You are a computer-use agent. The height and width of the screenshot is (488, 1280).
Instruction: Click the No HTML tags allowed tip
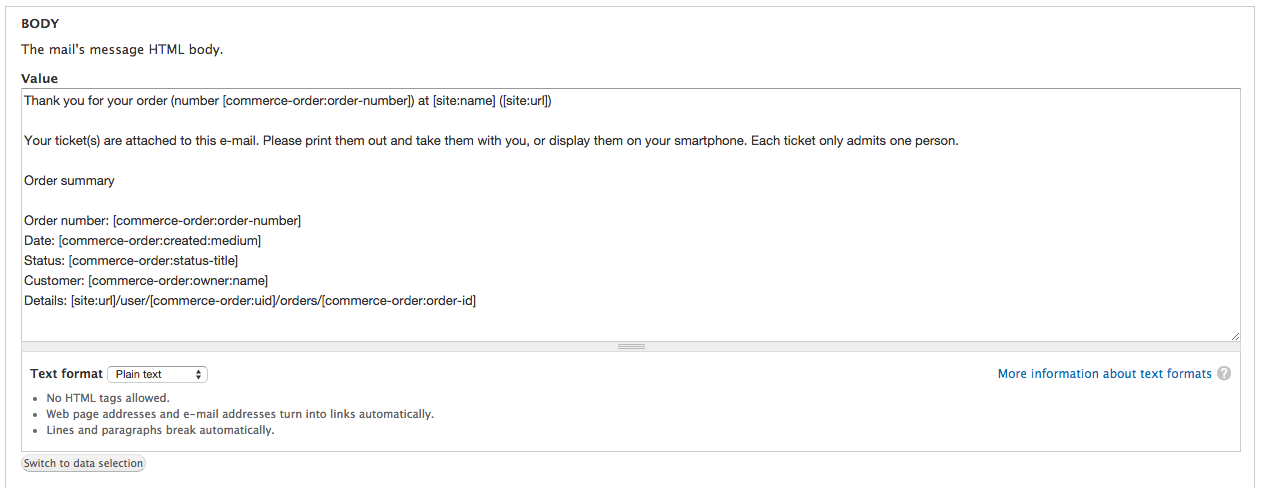point(108,398)
